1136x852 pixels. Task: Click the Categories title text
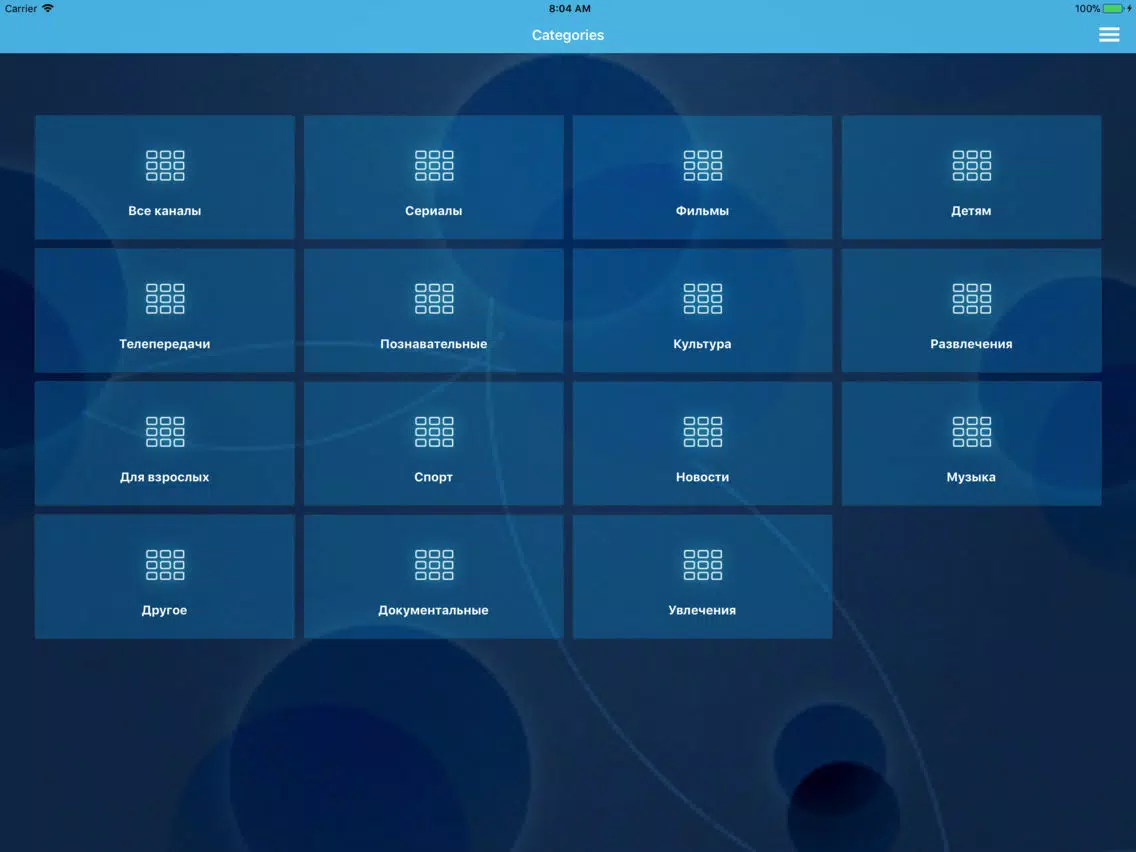[568, 35]
